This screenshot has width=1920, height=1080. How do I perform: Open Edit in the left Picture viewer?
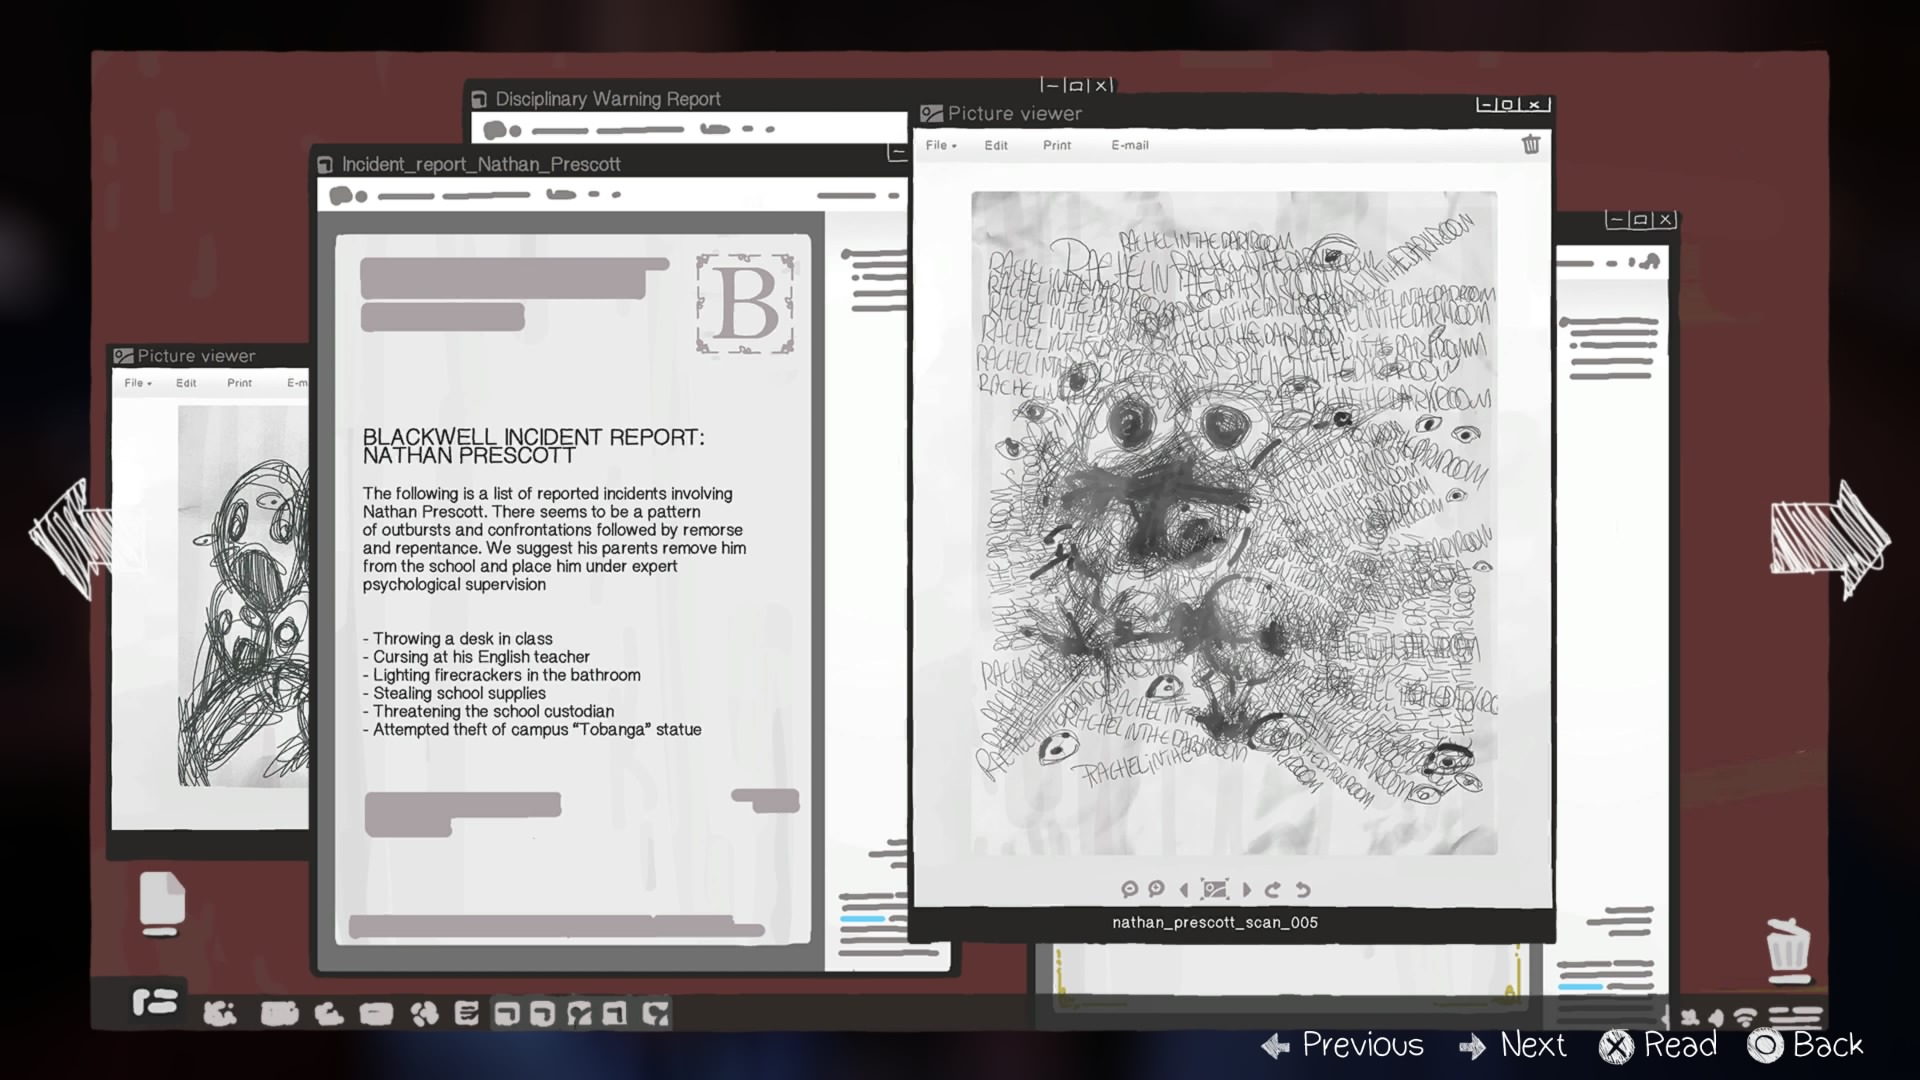(186, 383)
